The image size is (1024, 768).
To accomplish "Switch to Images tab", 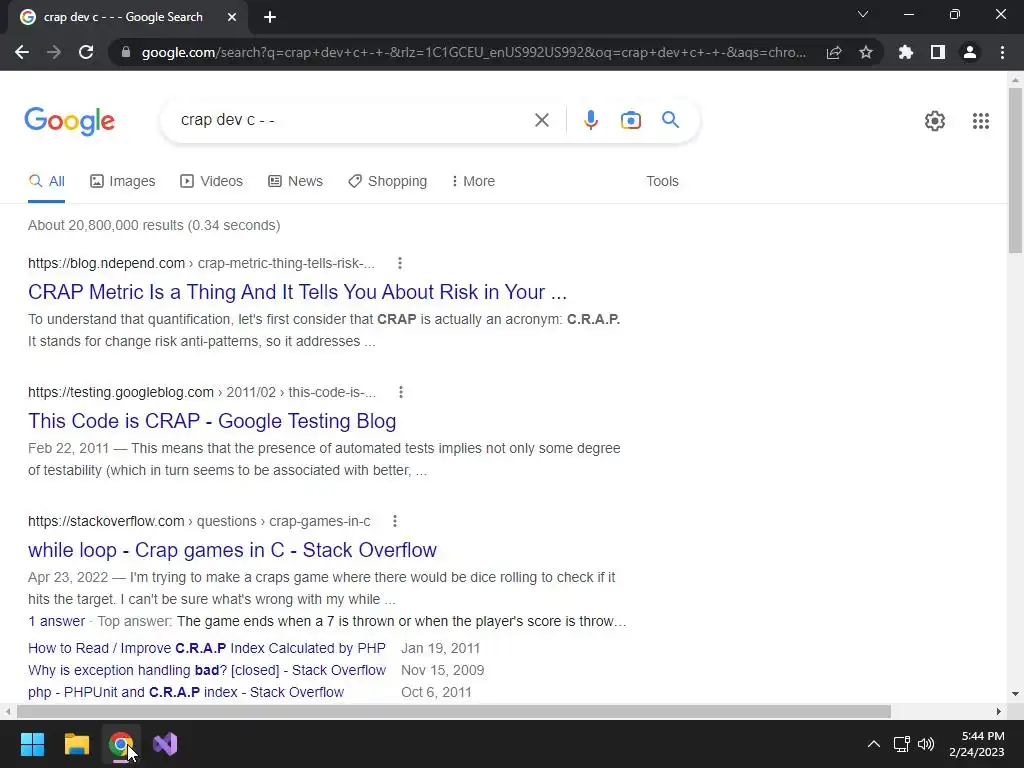I will tap(123, 182).
